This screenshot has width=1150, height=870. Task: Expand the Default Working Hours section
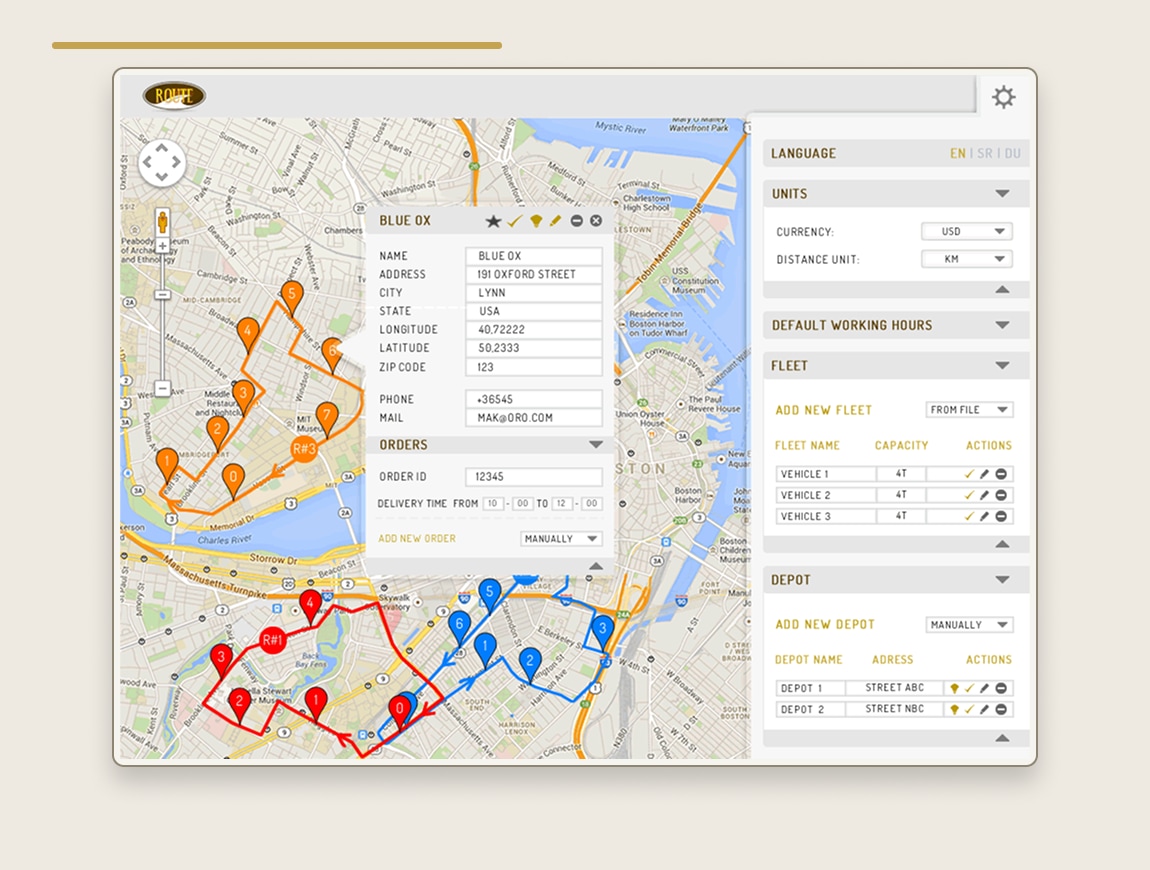point(1003,325)
